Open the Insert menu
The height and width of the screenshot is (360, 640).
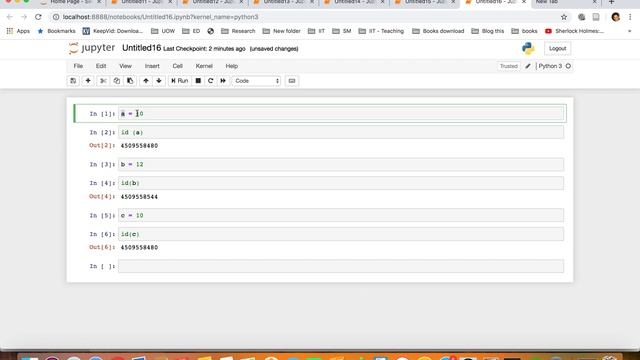pyautogui.click(x=152, y=66)
